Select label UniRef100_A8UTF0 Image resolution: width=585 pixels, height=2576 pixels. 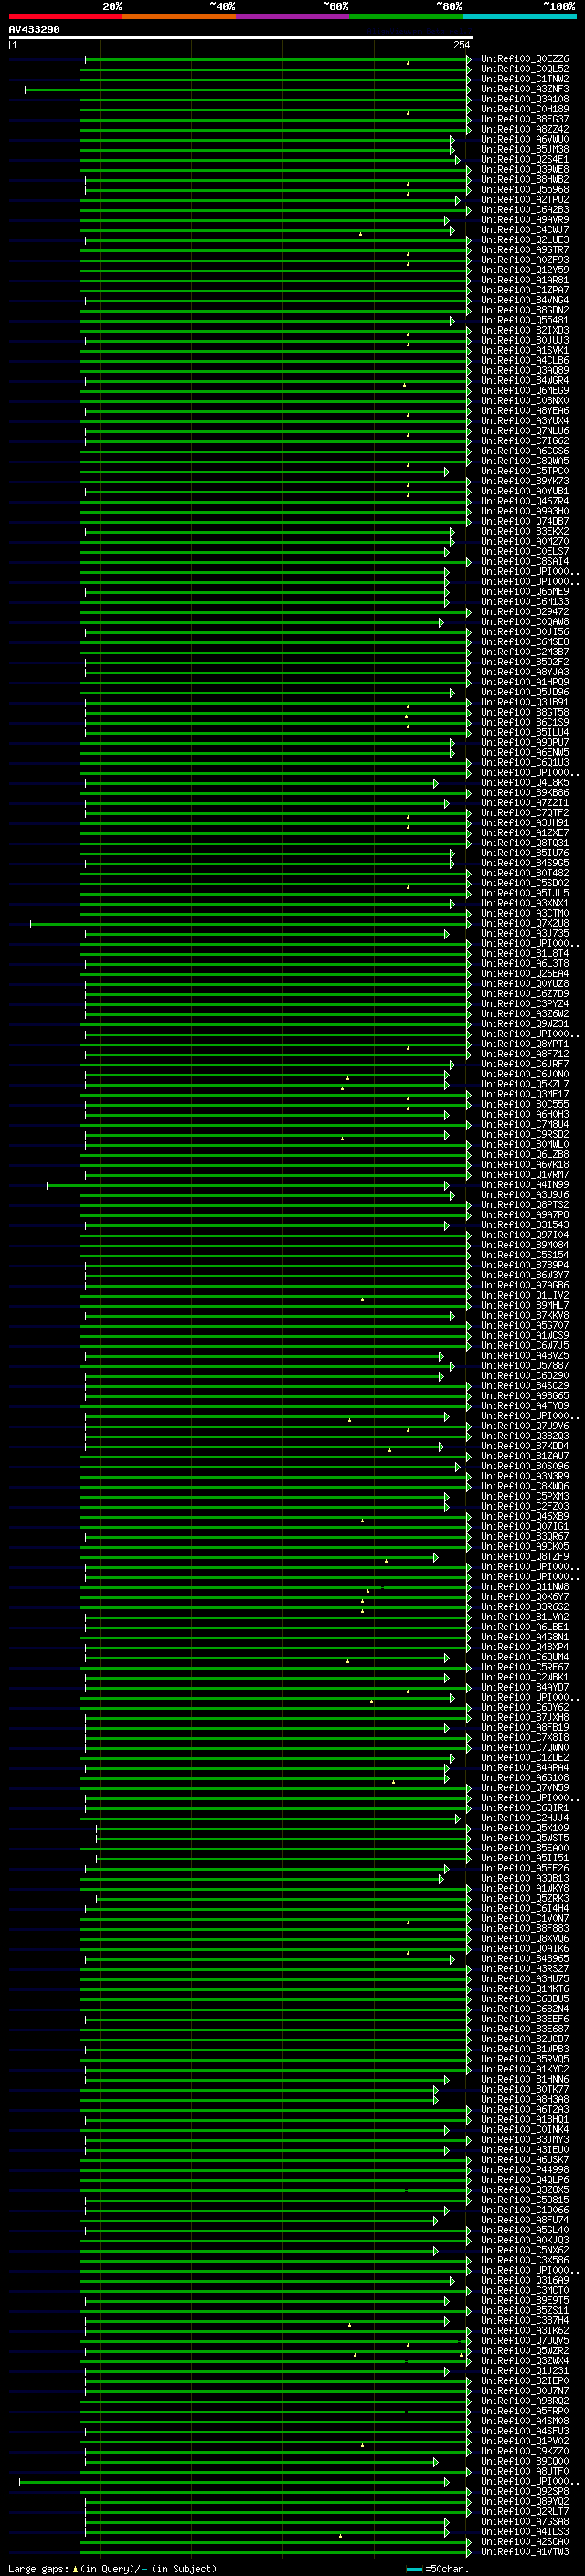coord(524,2471)
